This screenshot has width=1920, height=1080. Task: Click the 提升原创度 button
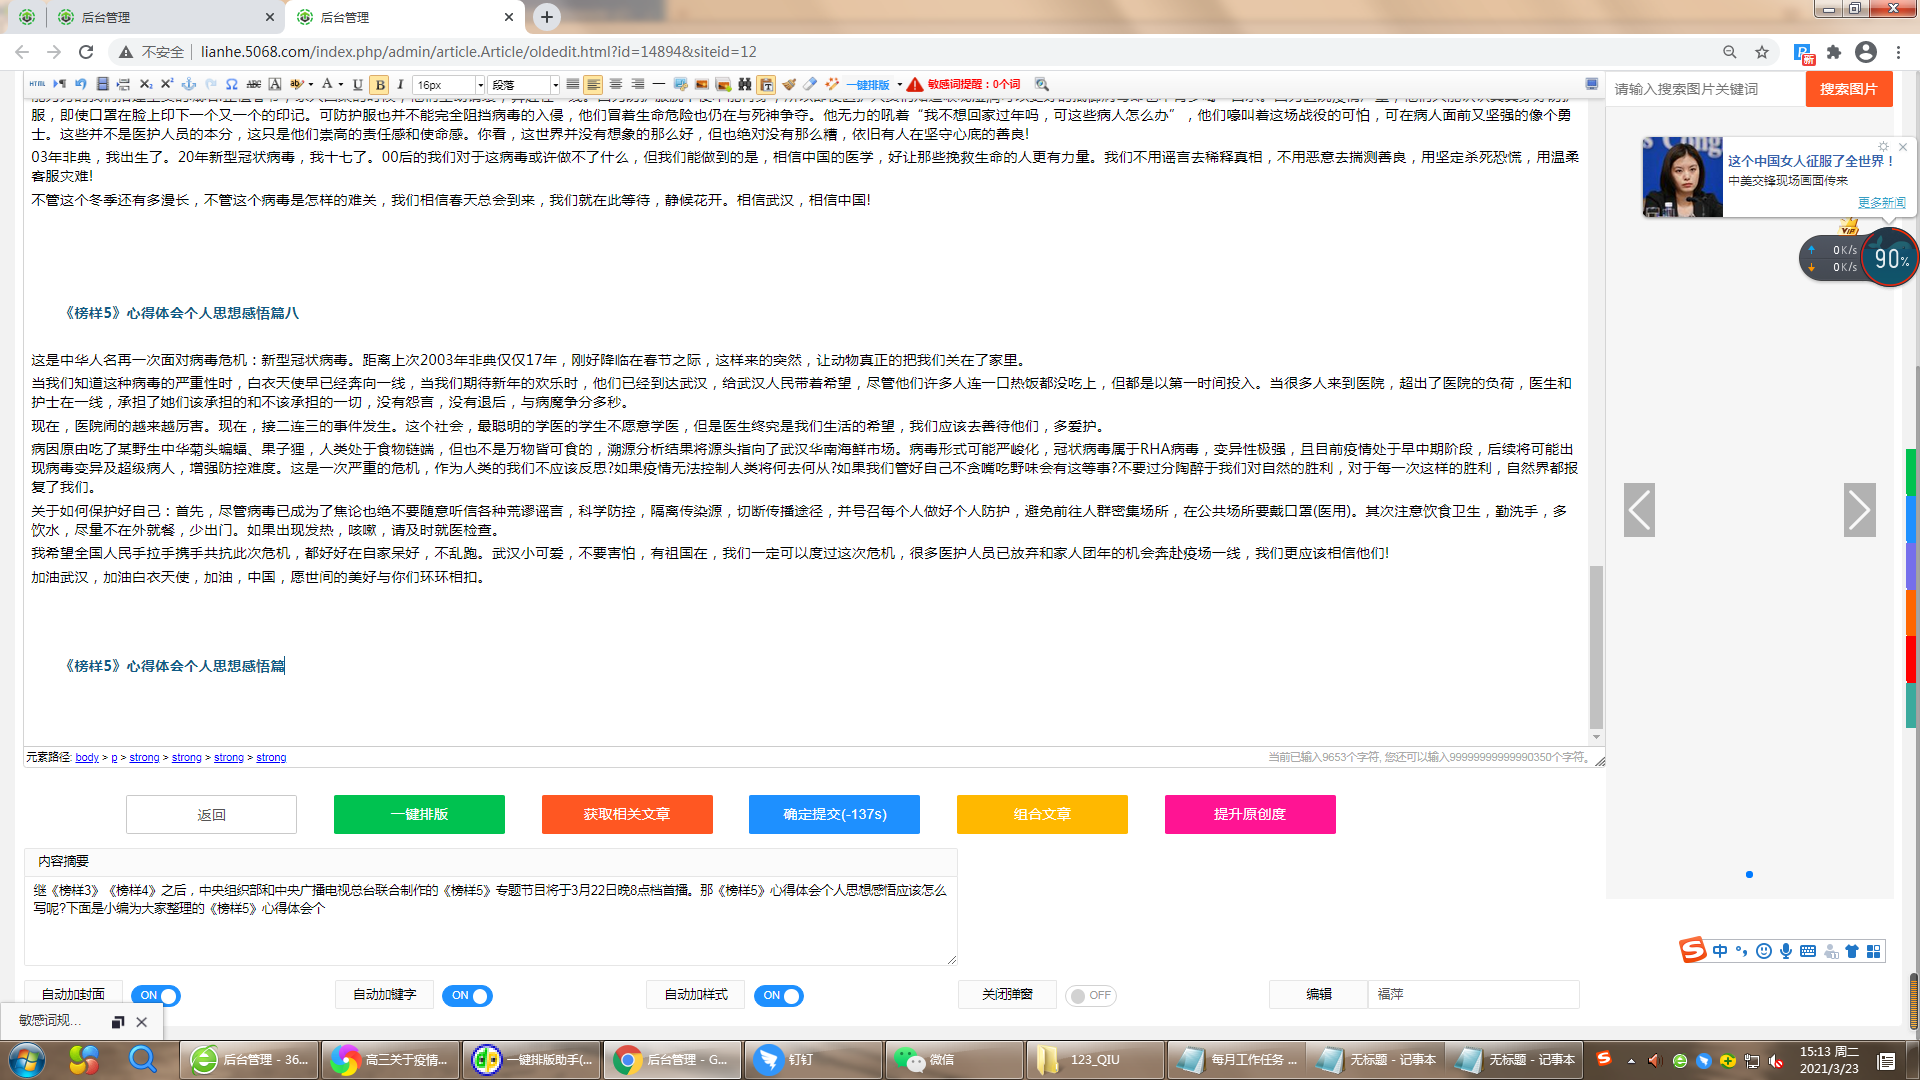coord(1250,814)
